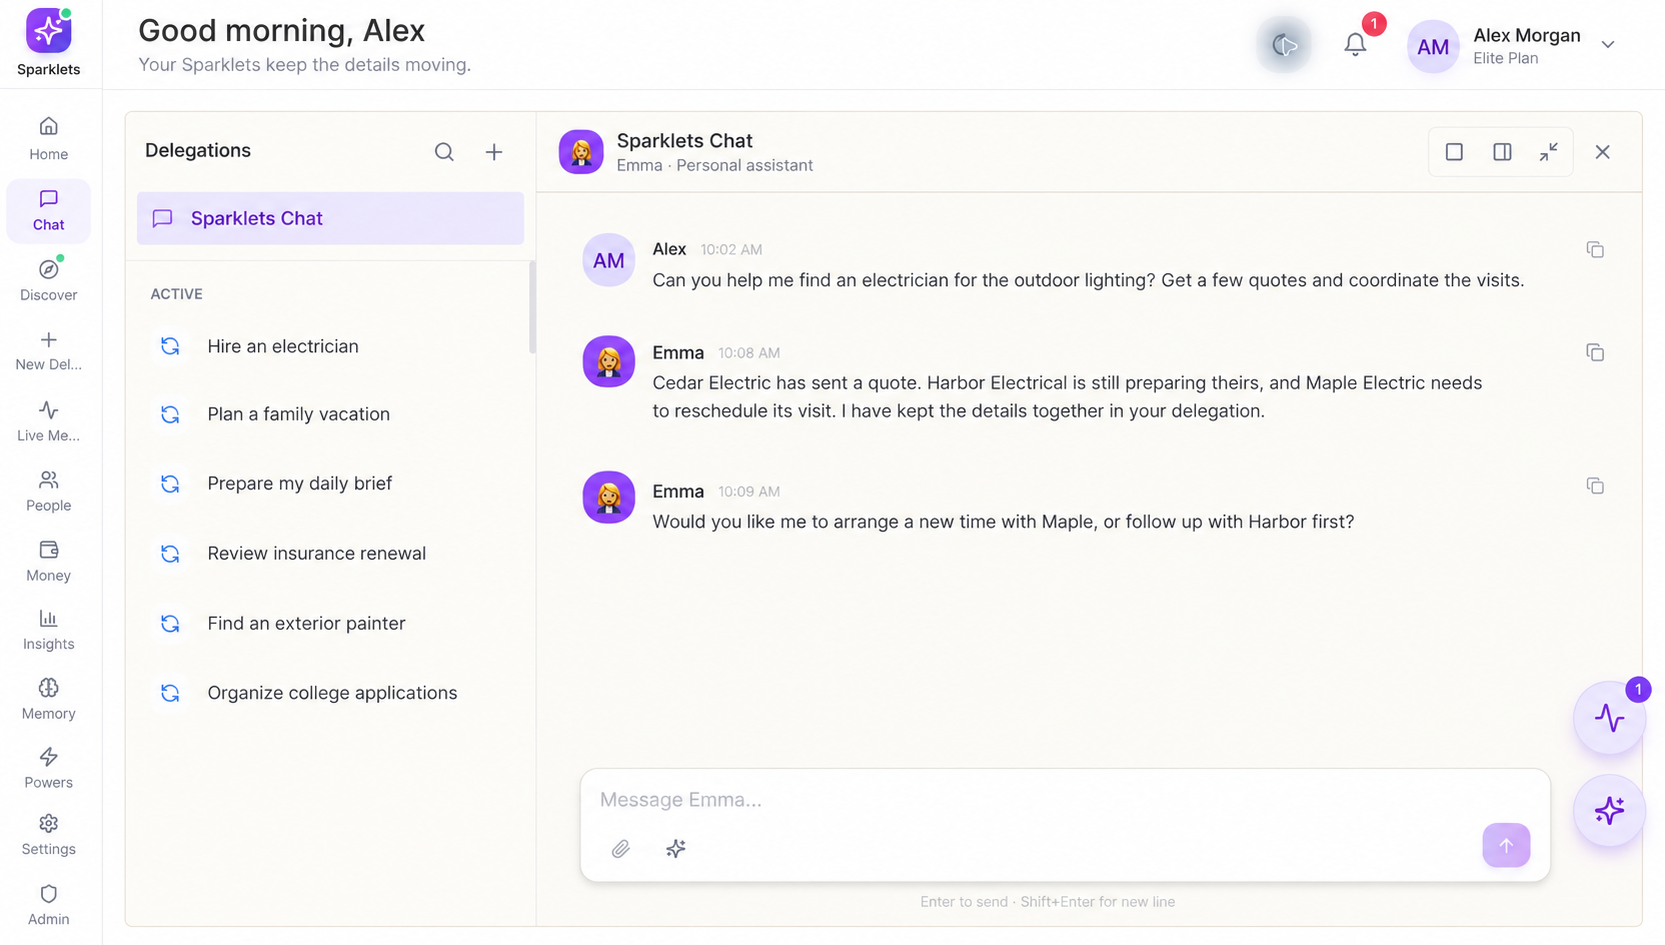Click Emma's avatar in chat header
The image size is (1665, 945).
coord(581,152)
